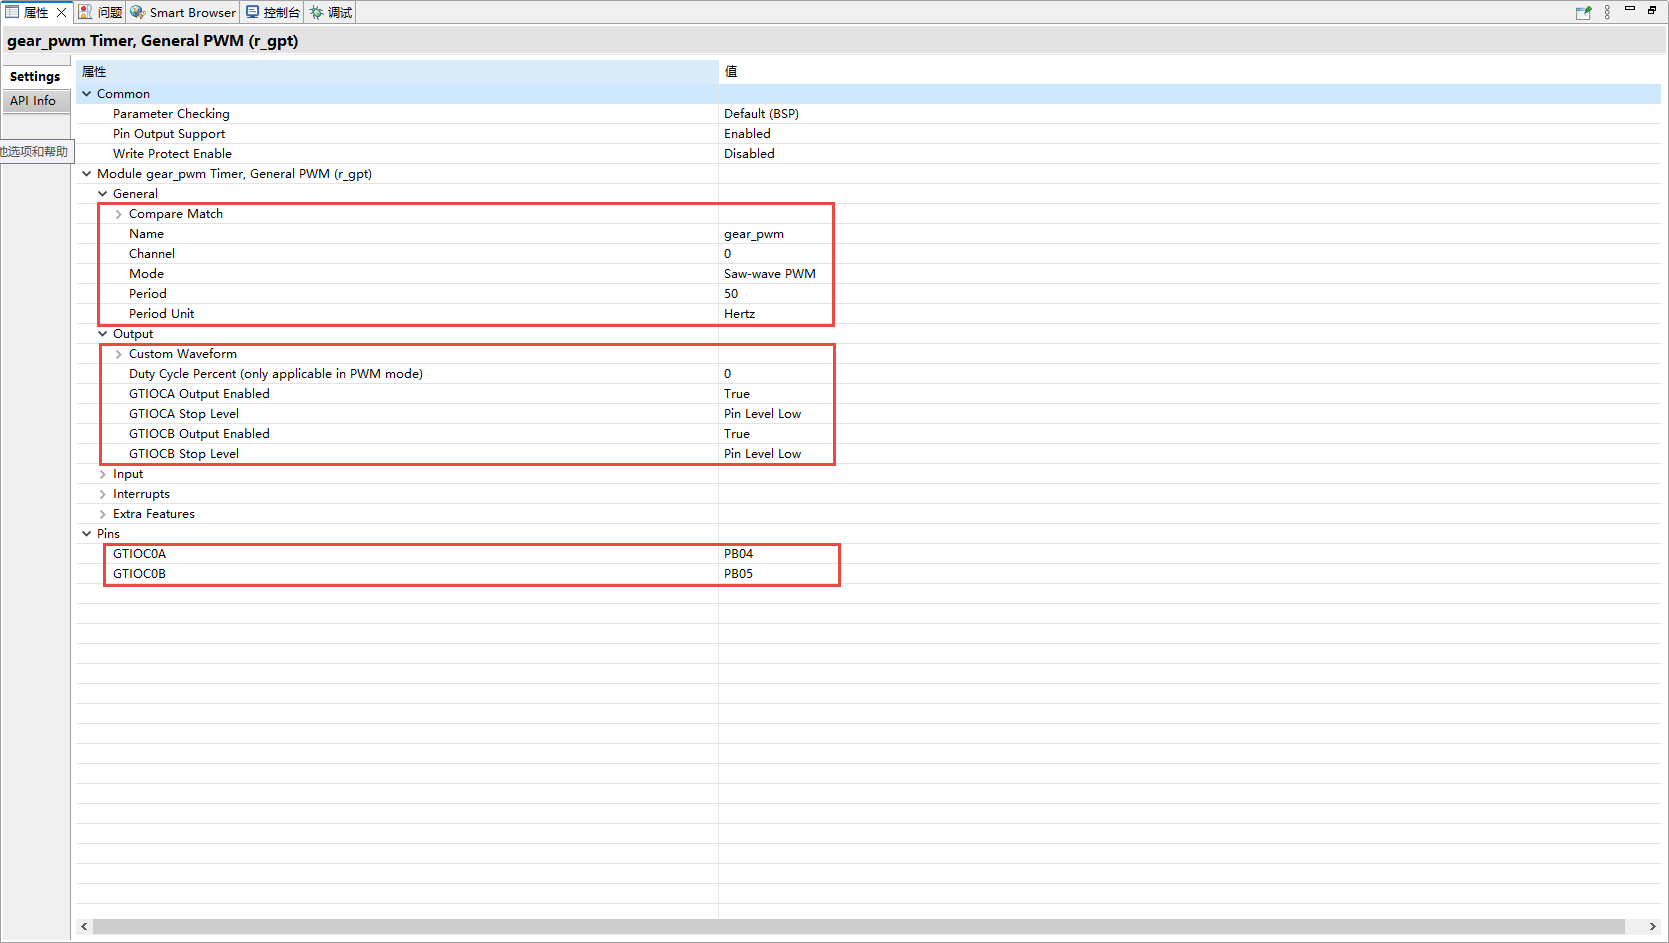1669x943 pixels.
Task: Collapse the Pins section
Action: point(86,534)
